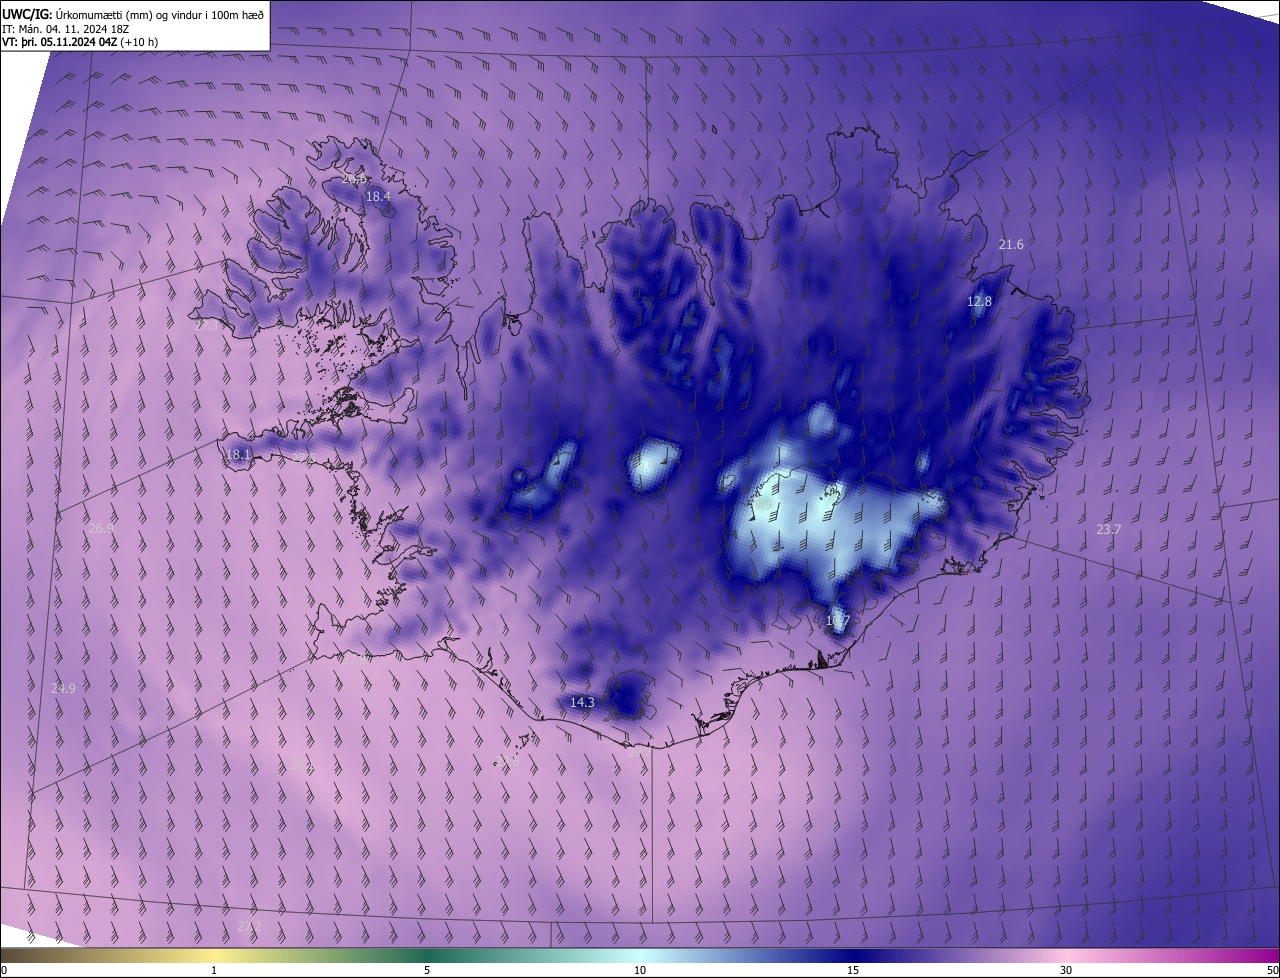Click the 'IT: Mán. 04. 11. 2024 18Z' line
This screenshot has width=1280, height=978.
(x=65, y=28)
